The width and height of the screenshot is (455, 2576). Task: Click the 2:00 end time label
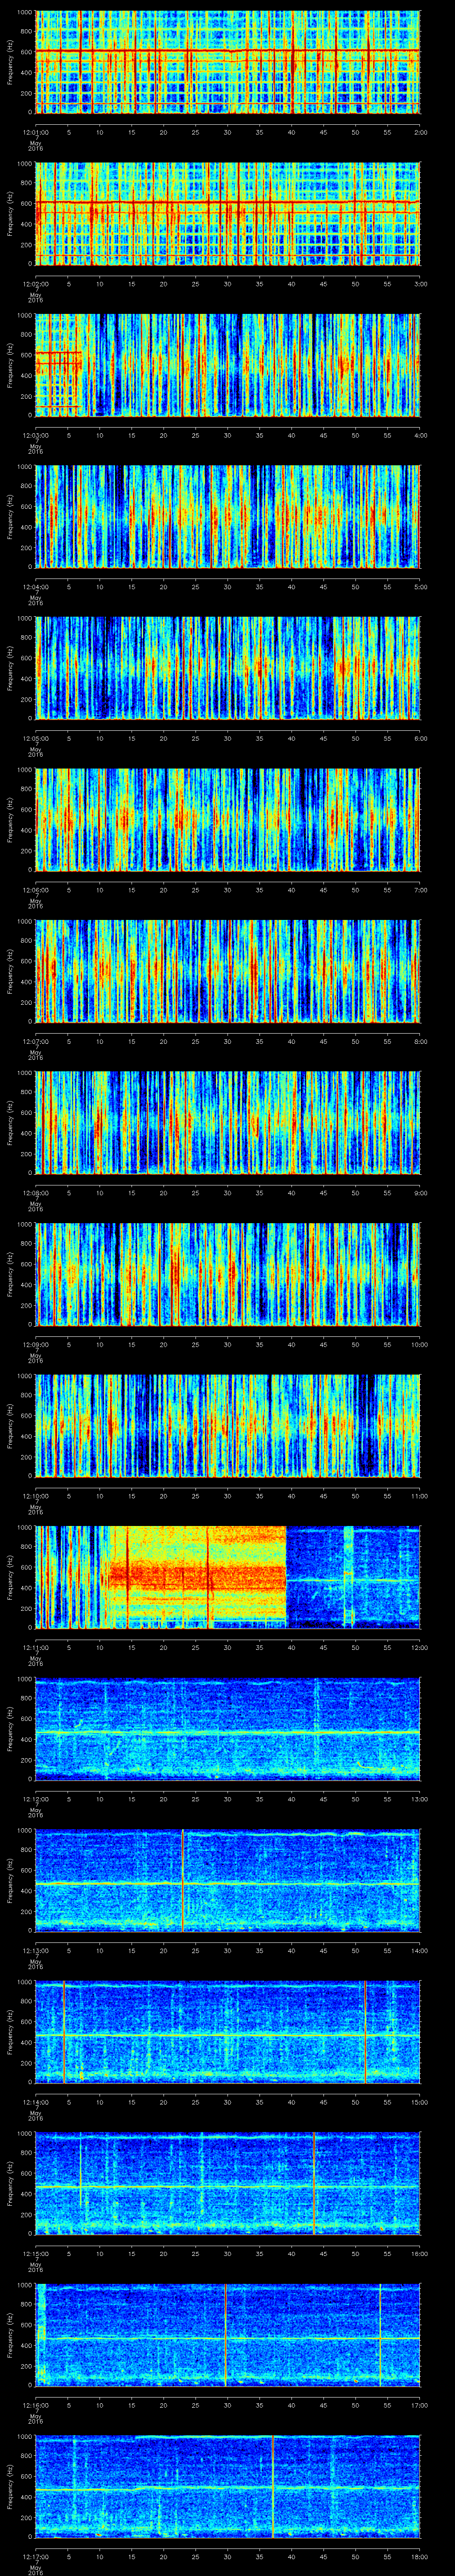(420, 132)
